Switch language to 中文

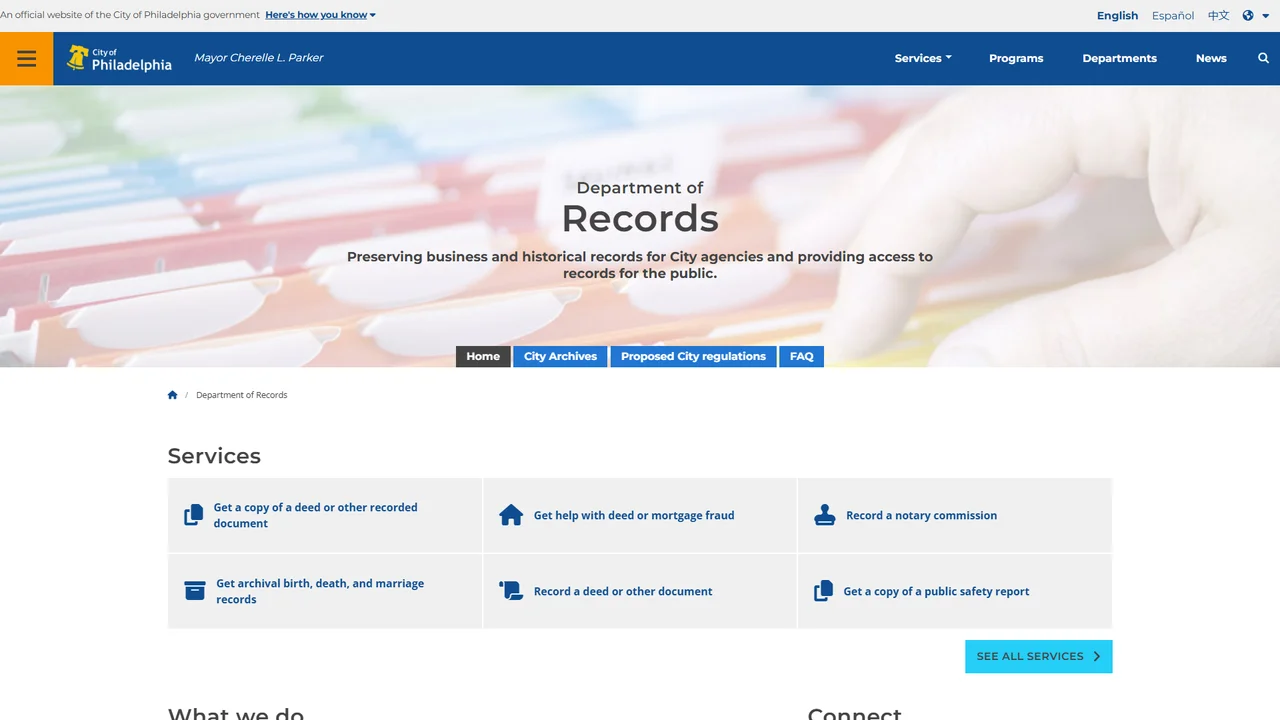[x=1218, y=15]
